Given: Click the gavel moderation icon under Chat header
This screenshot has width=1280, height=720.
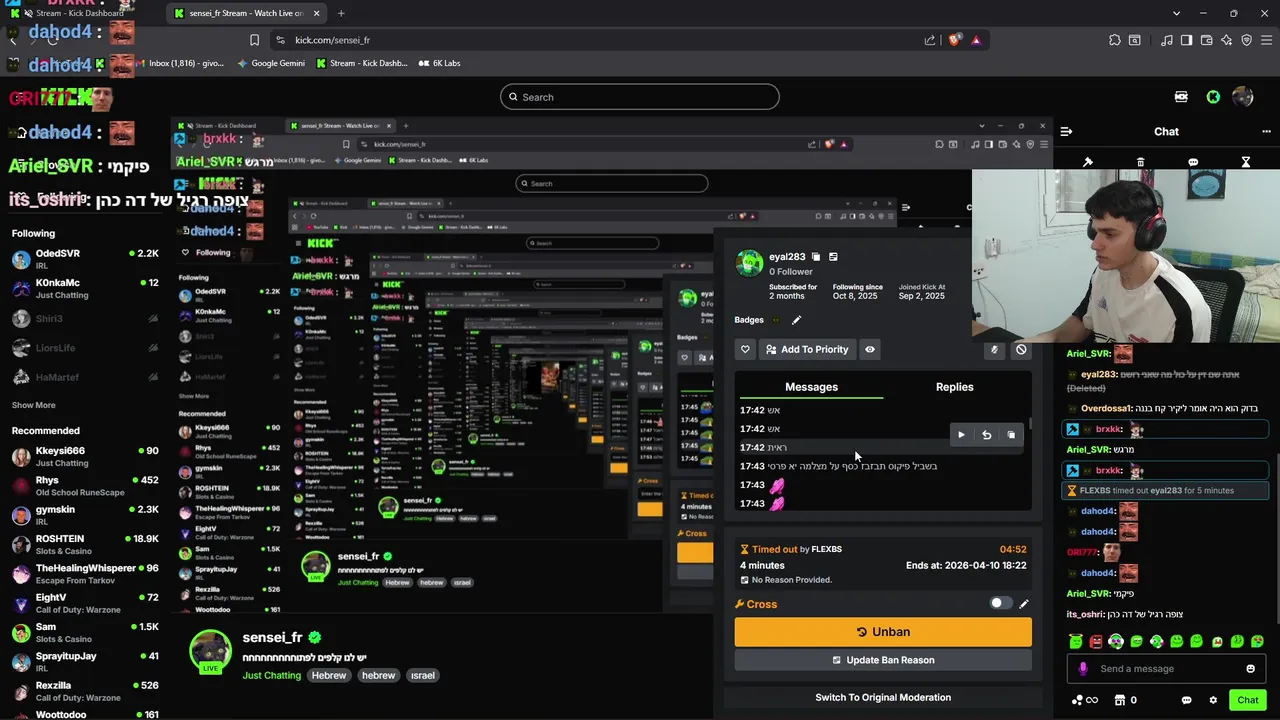Looking at the screenshot, I should tap(1088, 162).
